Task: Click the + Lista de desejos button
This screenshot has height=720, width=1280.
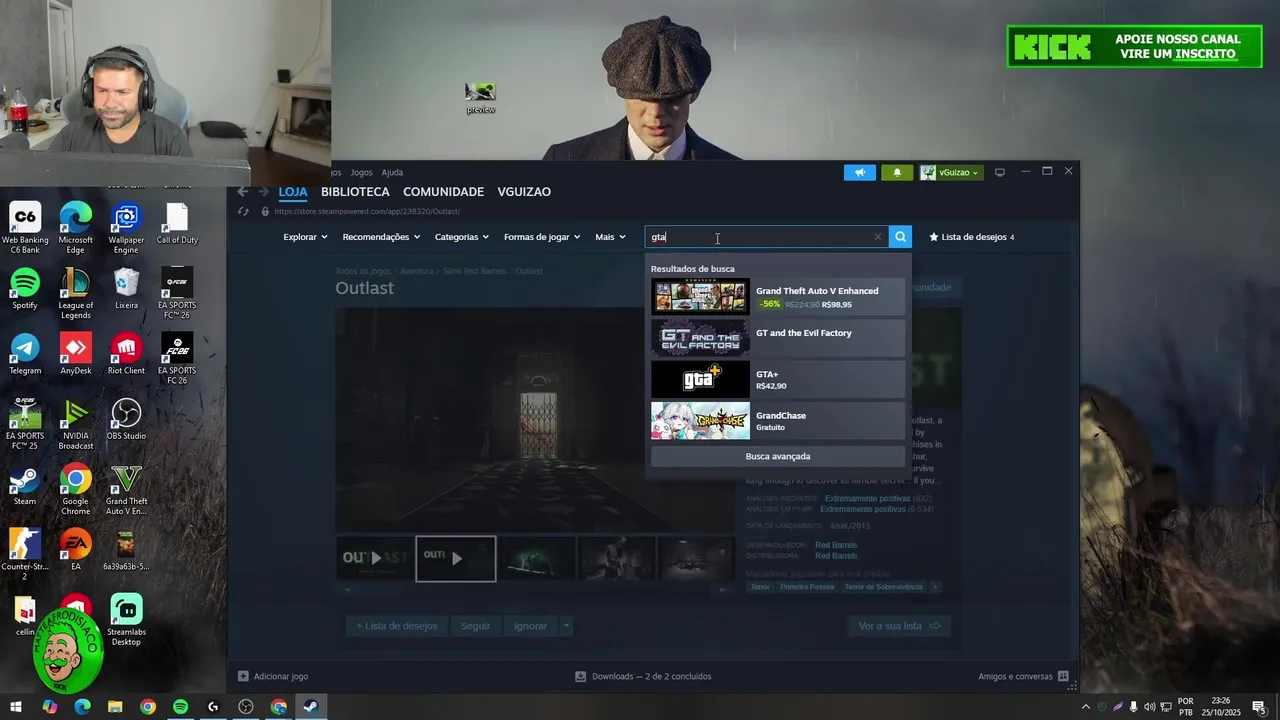Action: coord(397,626)
